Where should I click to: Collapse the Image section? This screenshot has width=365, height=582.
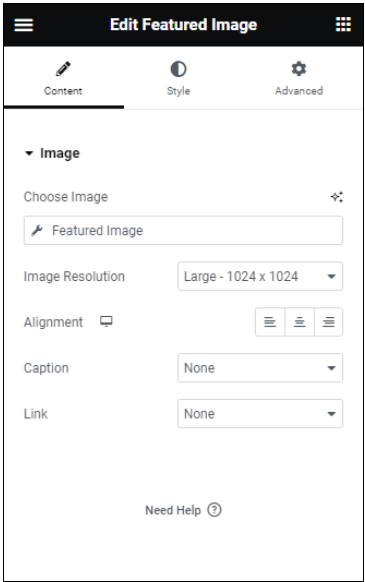coord(52,153)
